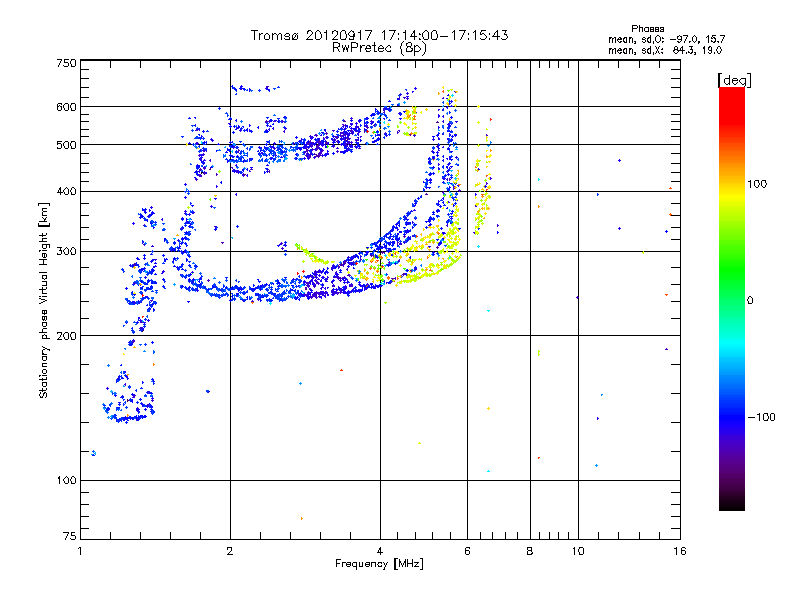The image size is (800, 600).
Task: Click the y-axis tick label "600"
Action: pos(66,107)
